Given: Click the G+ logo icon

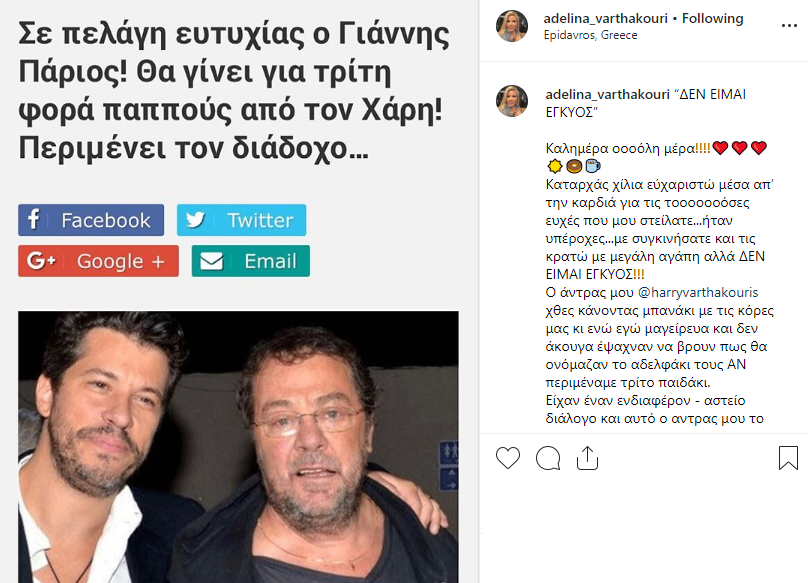Looking at the screenshot, I should 41,261.
